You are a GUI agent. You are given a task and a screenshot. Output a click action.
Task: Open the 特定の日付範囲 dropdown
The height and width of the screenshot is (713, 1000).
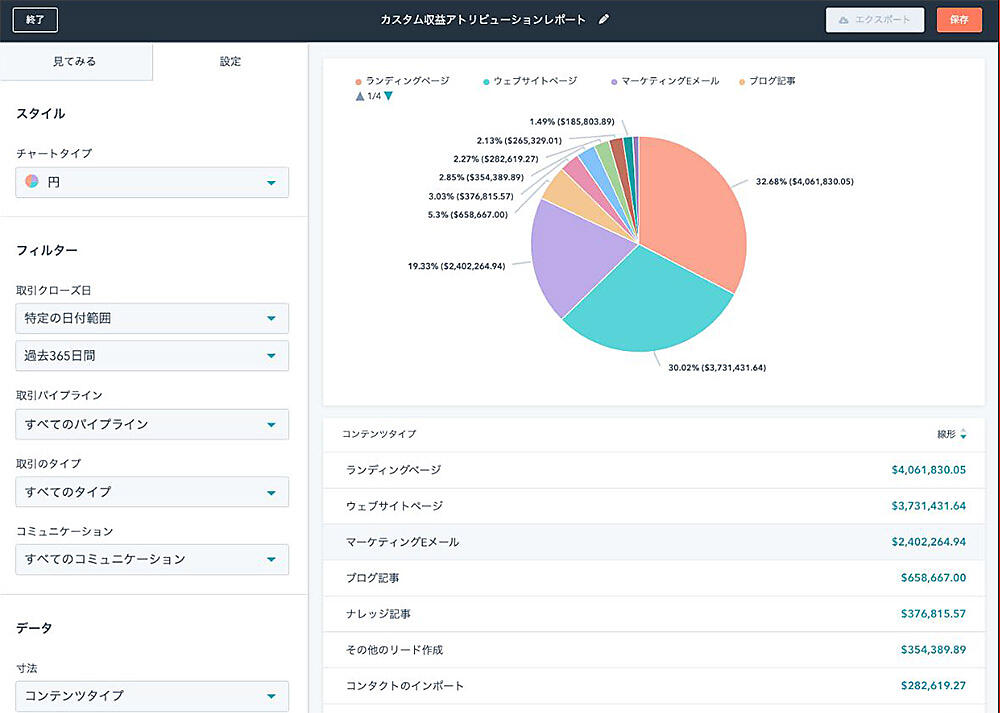click(153, 319)
